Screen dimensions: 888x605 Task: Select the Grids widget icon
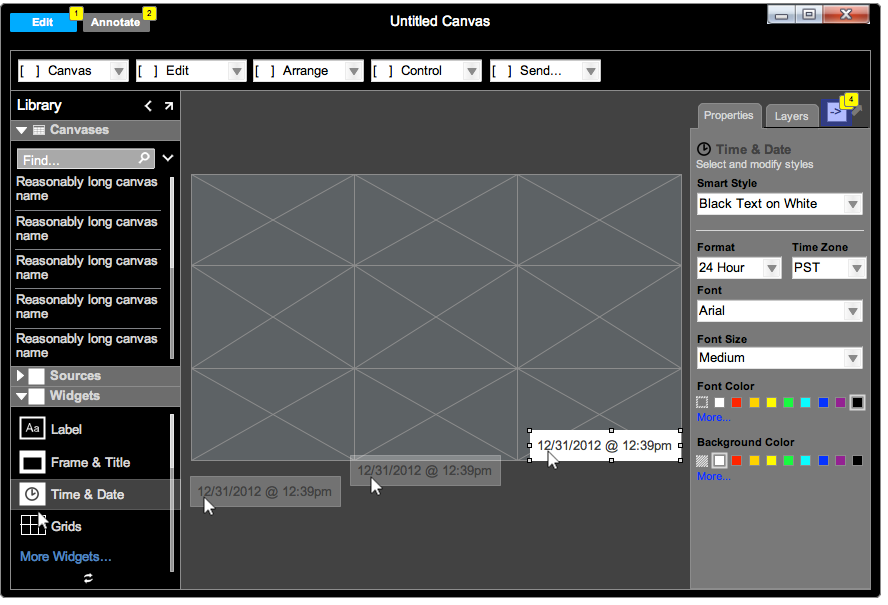tap(32, 525)
